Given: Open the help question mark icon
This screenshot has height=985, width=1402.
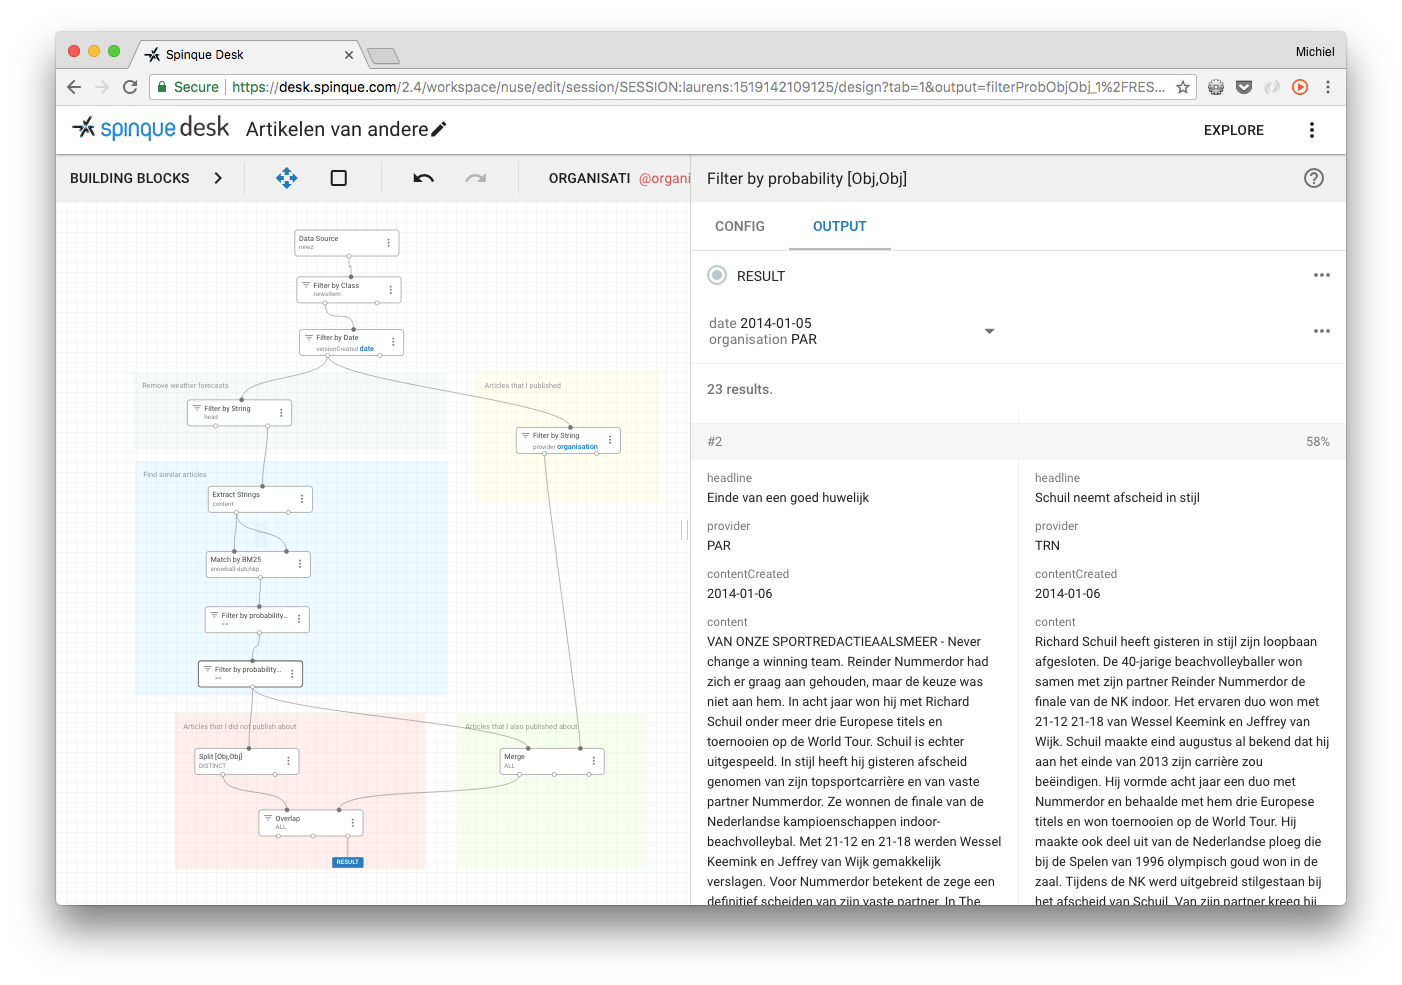Looking at the screenshot, I should pyautogui.click(x=1314, y=178).
